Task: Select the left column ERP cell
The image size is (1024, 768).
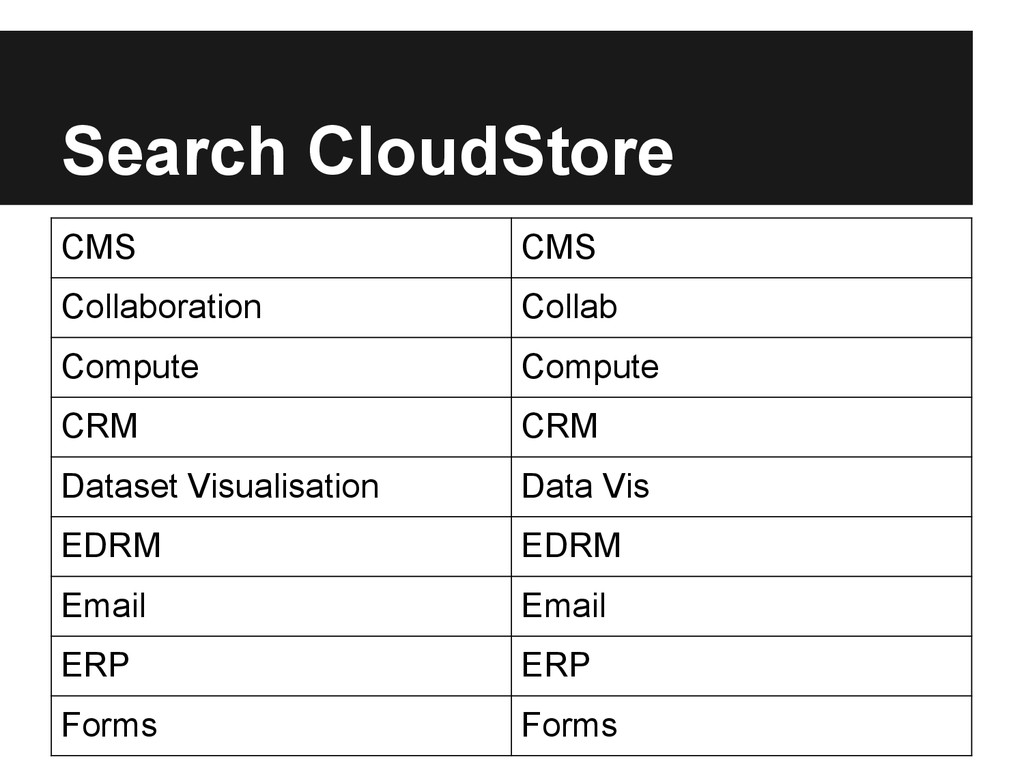Action: [x=281, y=666]
